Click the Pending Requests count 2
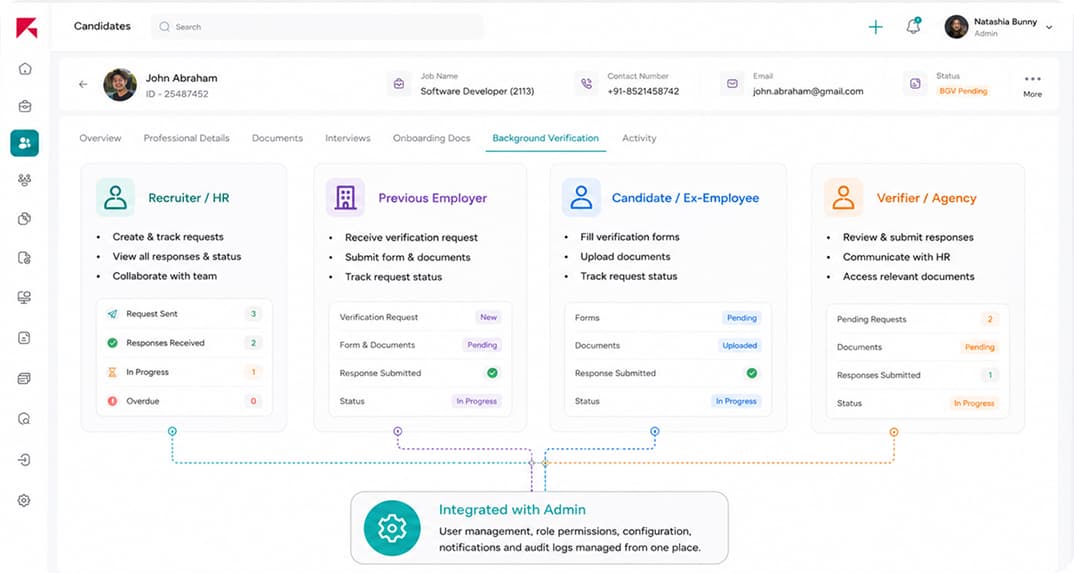 (990, 319)
